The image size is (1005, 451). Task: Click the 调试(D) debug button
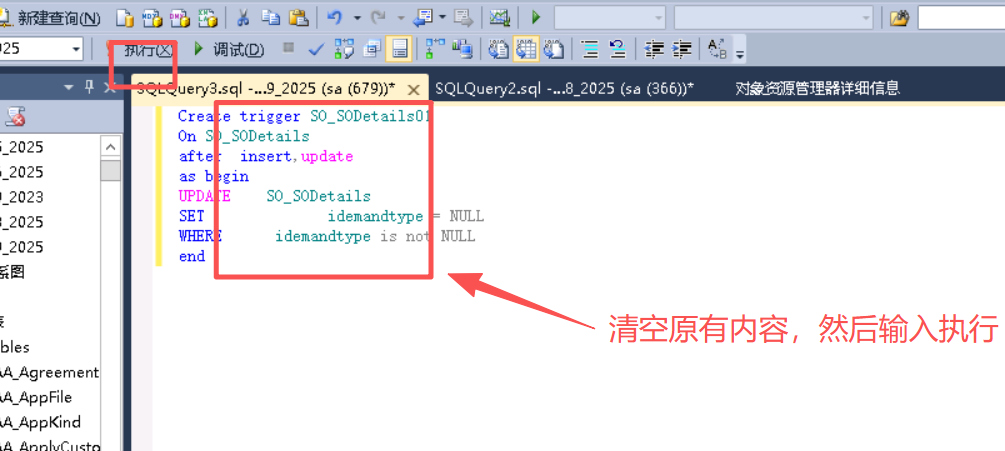(x=229, y=49)
